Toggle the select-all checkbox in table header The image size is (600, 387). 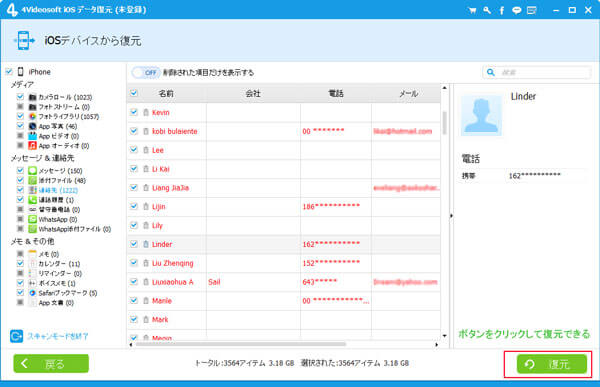(134, 93)
